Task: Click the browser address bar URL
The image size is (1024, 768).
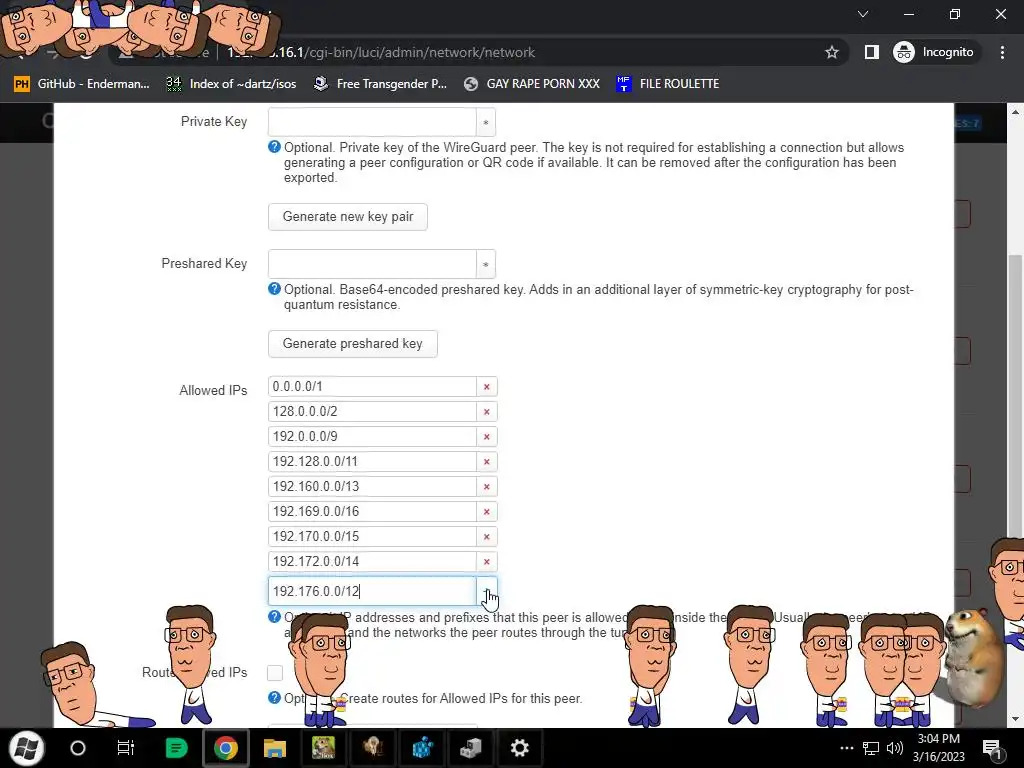Action: tap(381, 52)
